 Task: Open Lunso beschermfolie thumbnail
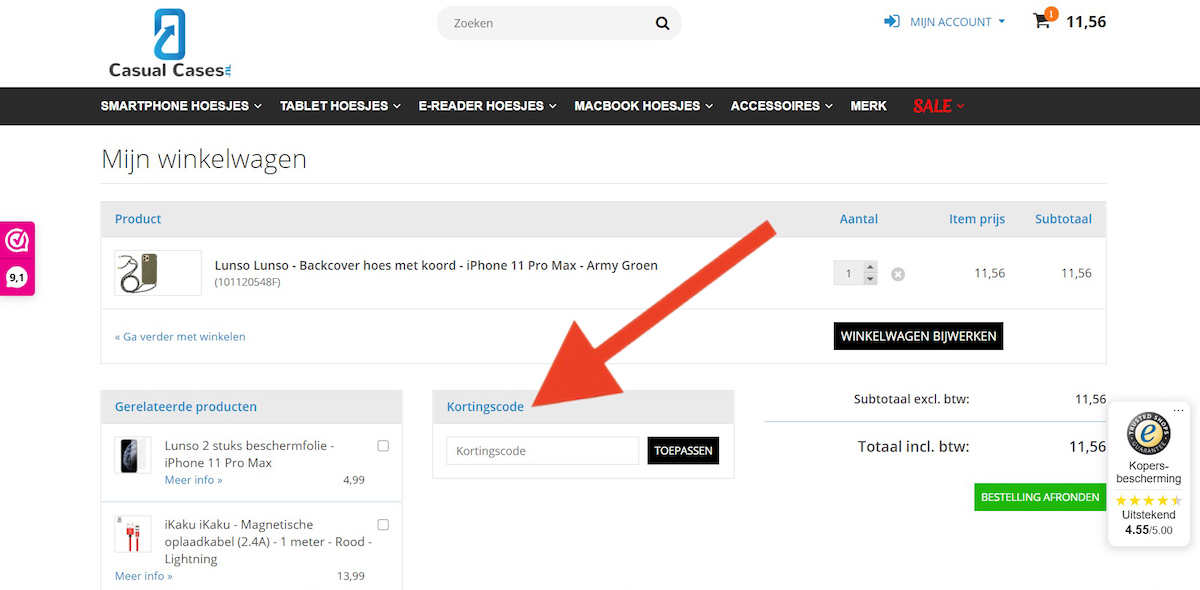pos(133,456)
